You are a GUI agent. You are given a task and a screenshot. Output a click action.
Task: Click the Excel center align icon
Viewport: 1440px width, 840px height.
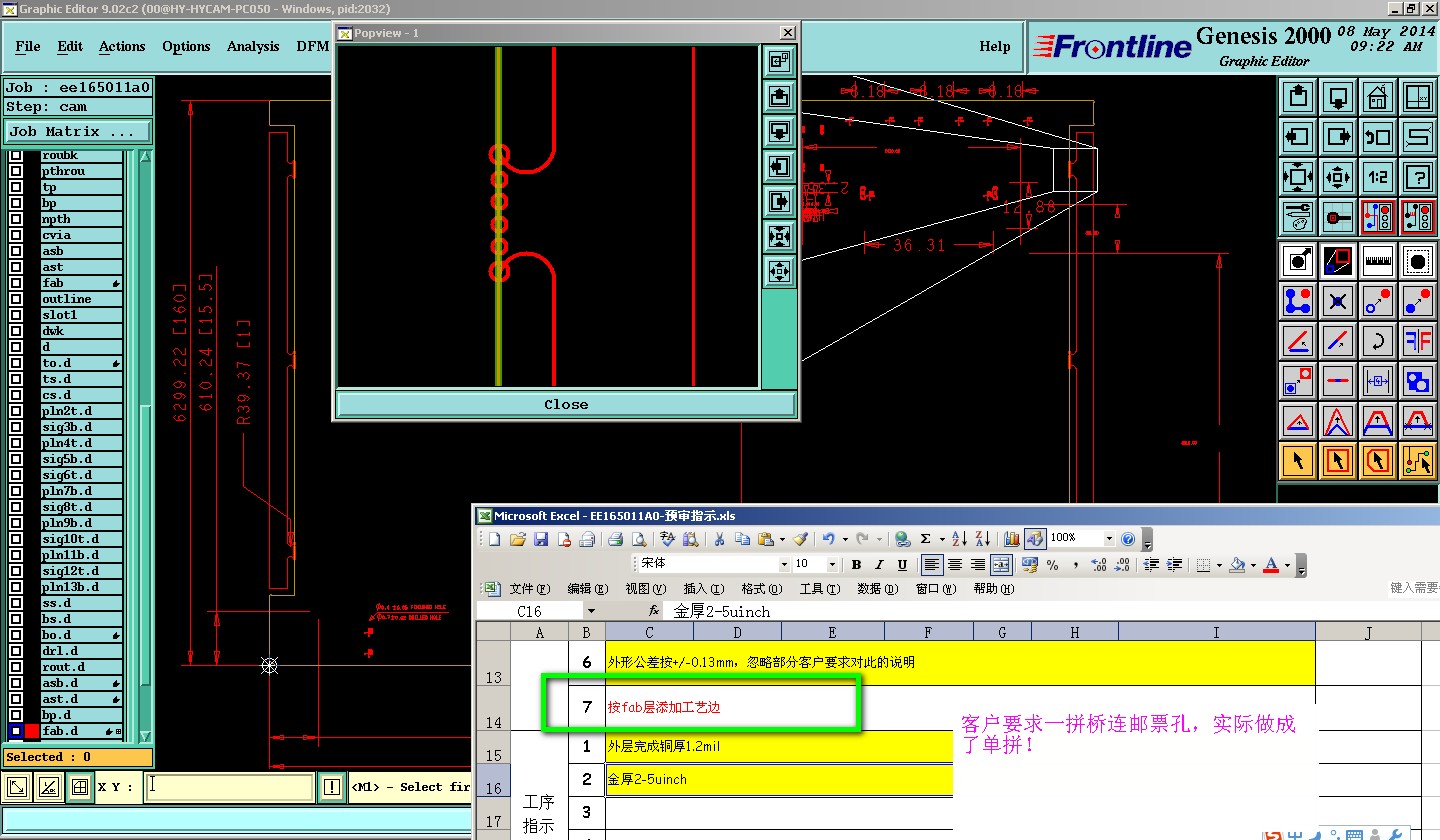click(955, 565)
